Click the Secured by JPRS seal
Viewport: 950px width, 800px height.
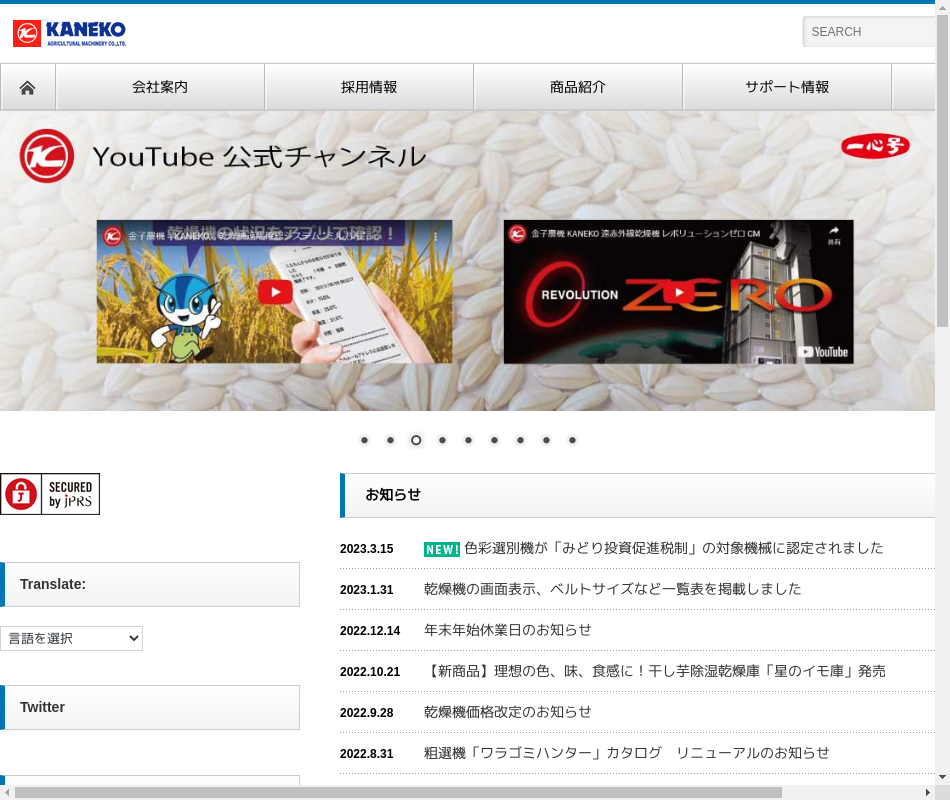click(50, 494)
